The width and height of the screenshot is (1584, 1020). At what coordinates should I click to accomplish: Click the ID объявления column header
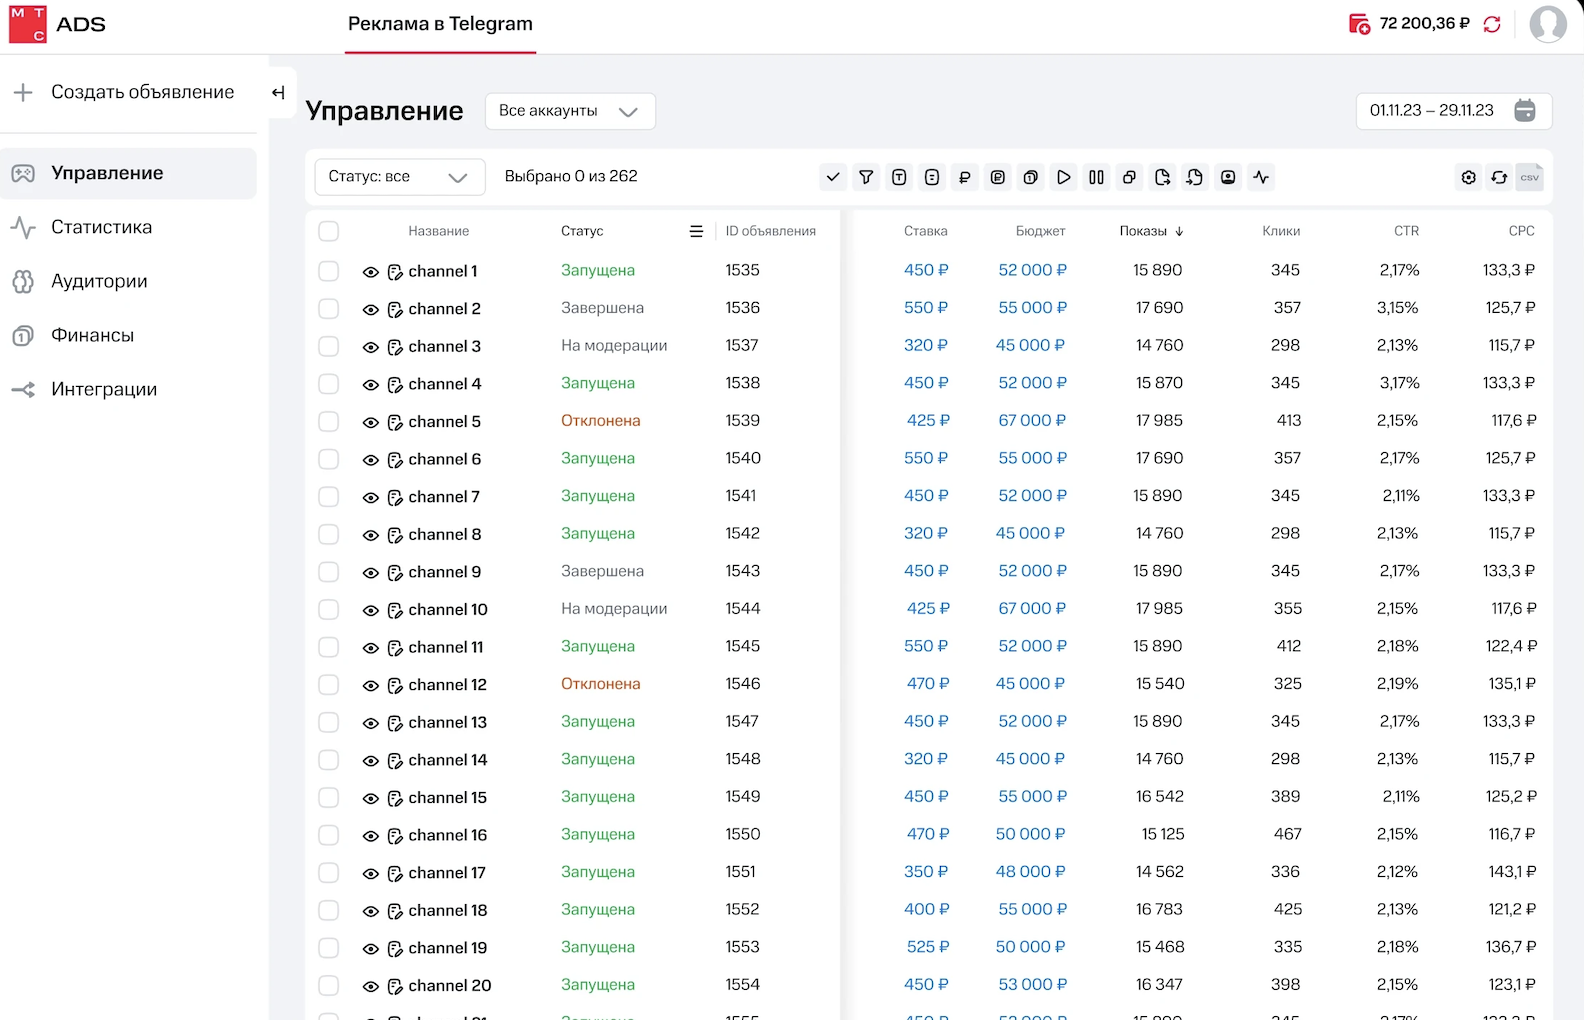(x=770, y=231)
